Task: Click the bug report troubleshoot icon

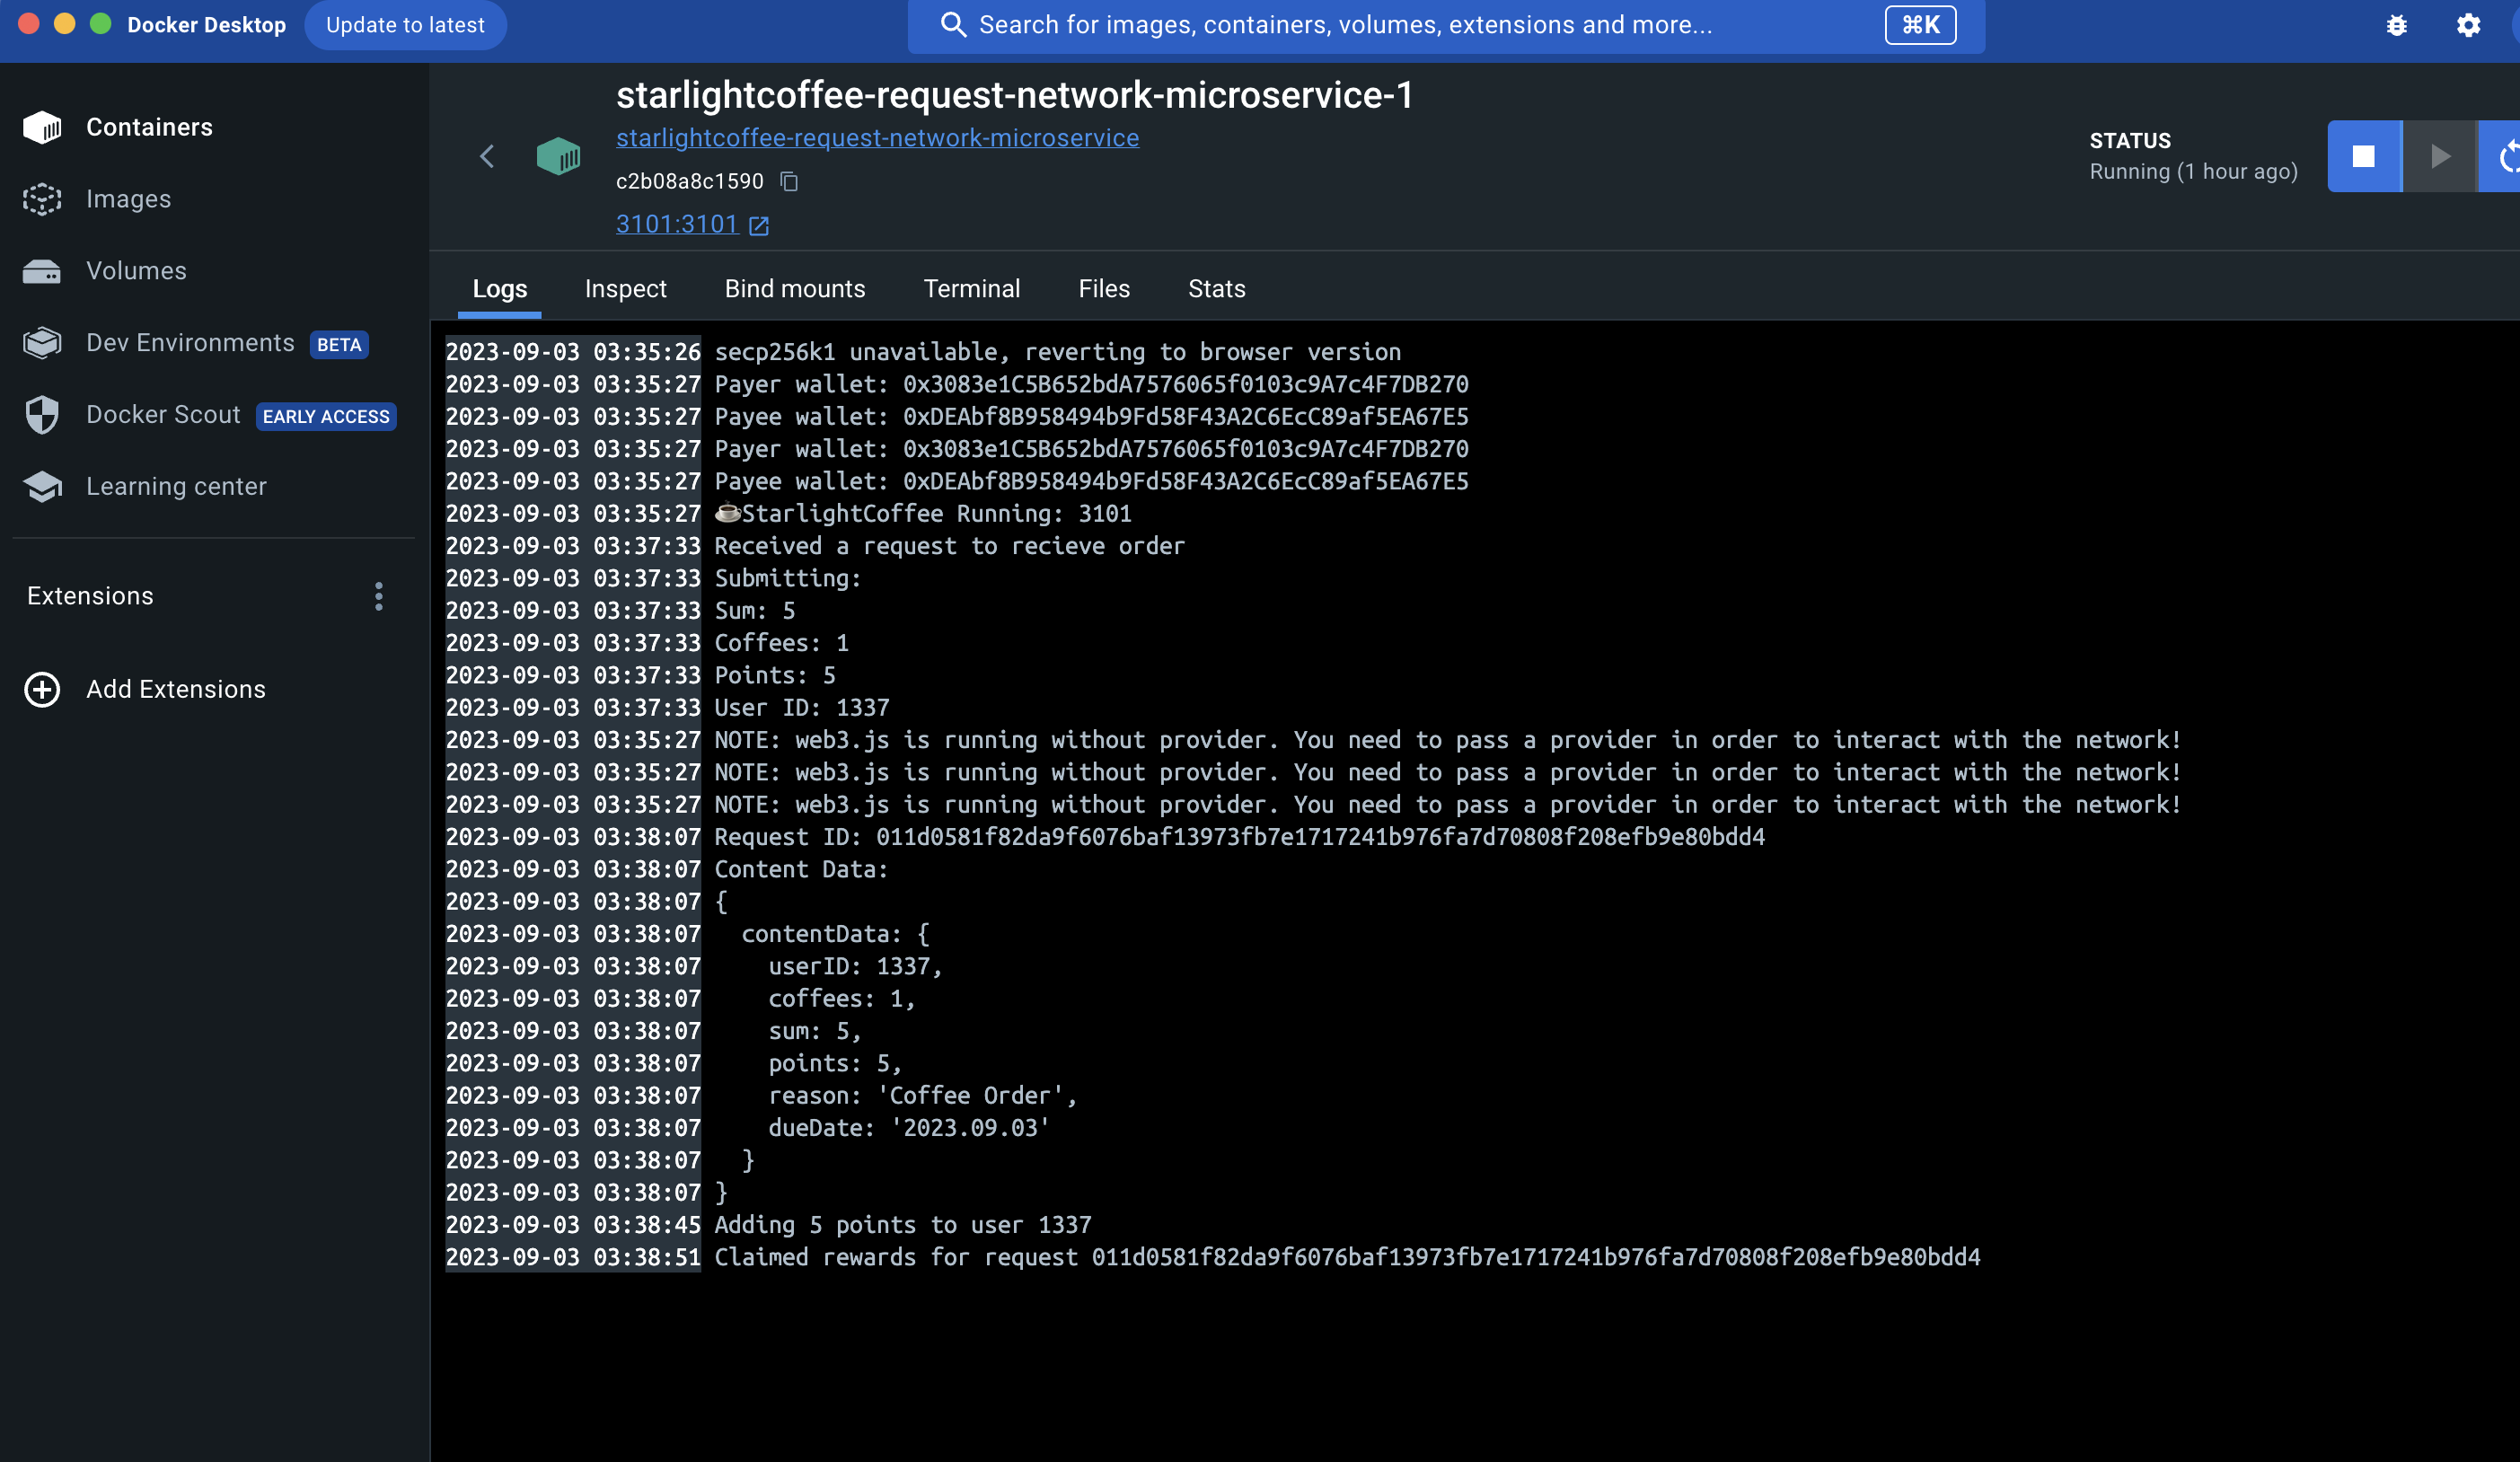Action: click(2397, 25)
